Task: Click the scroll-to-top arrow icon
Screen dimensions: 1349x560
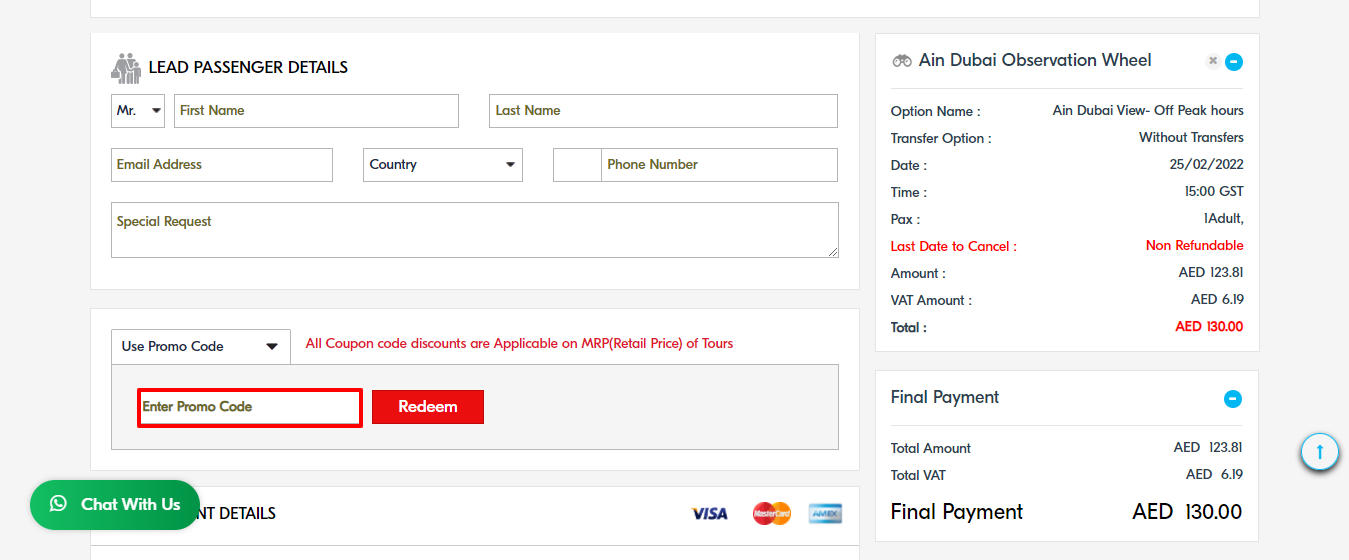Action: (x=1320, y=452)
